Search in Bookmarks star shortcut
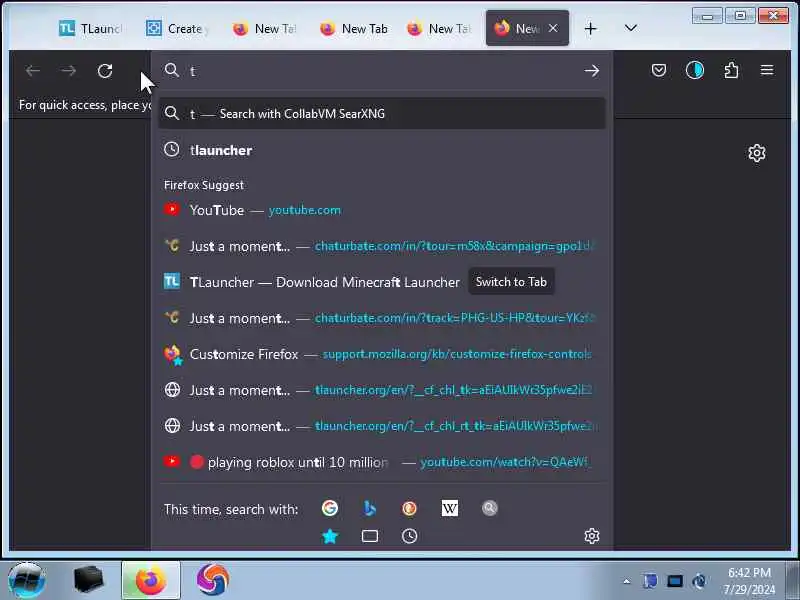Image resolution: width=800 pixels, height=600 pixels. tap(330, 536)
